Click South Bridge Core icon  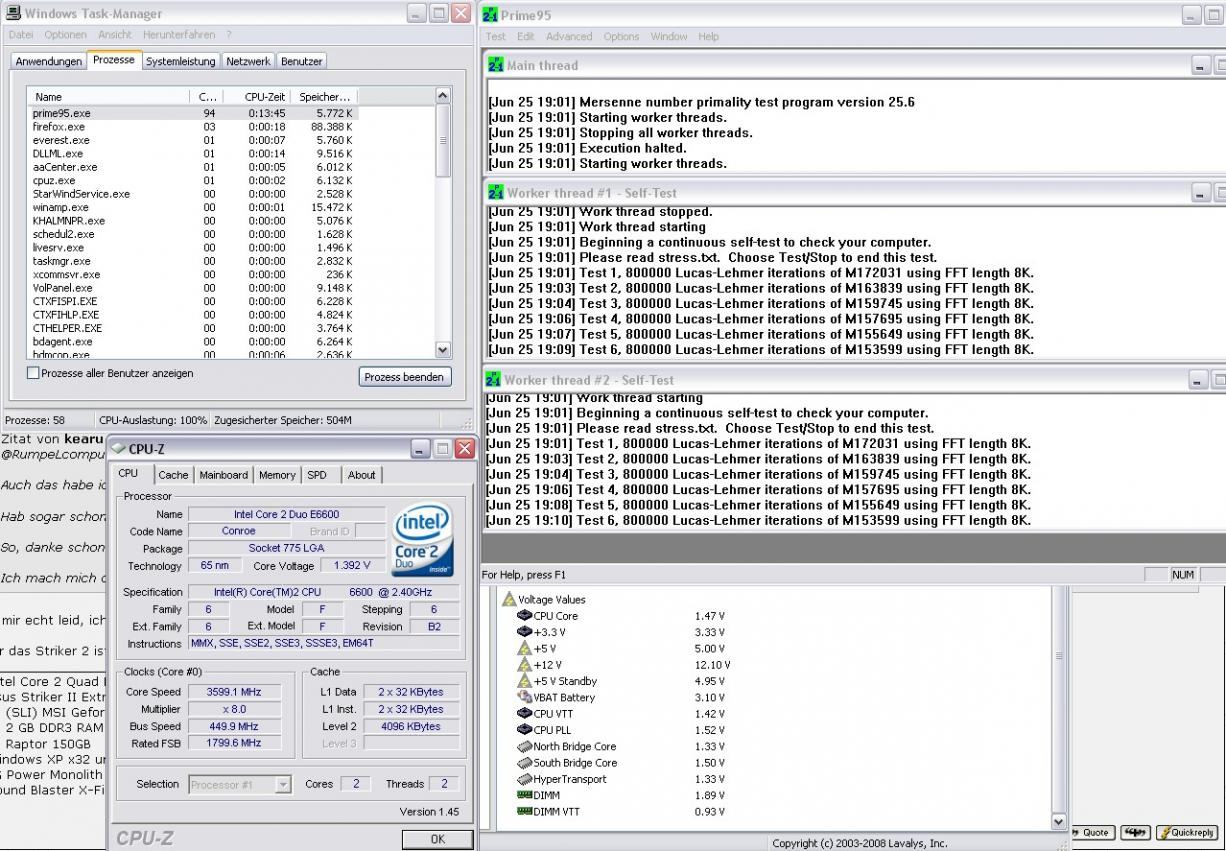(x=524, y=762)
